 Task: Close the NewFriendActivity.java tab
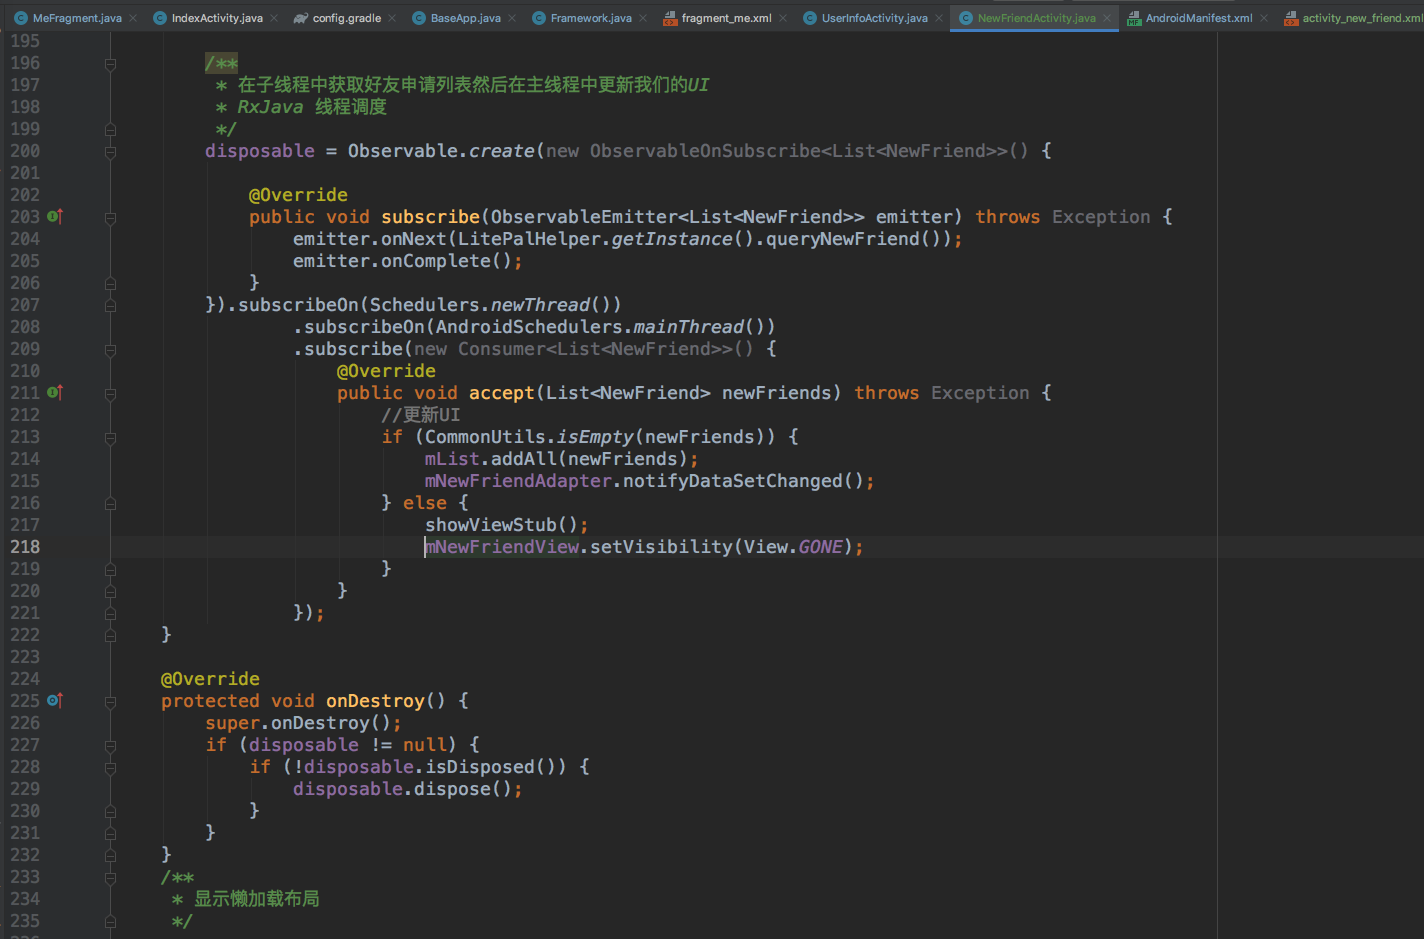[1107, 18]
